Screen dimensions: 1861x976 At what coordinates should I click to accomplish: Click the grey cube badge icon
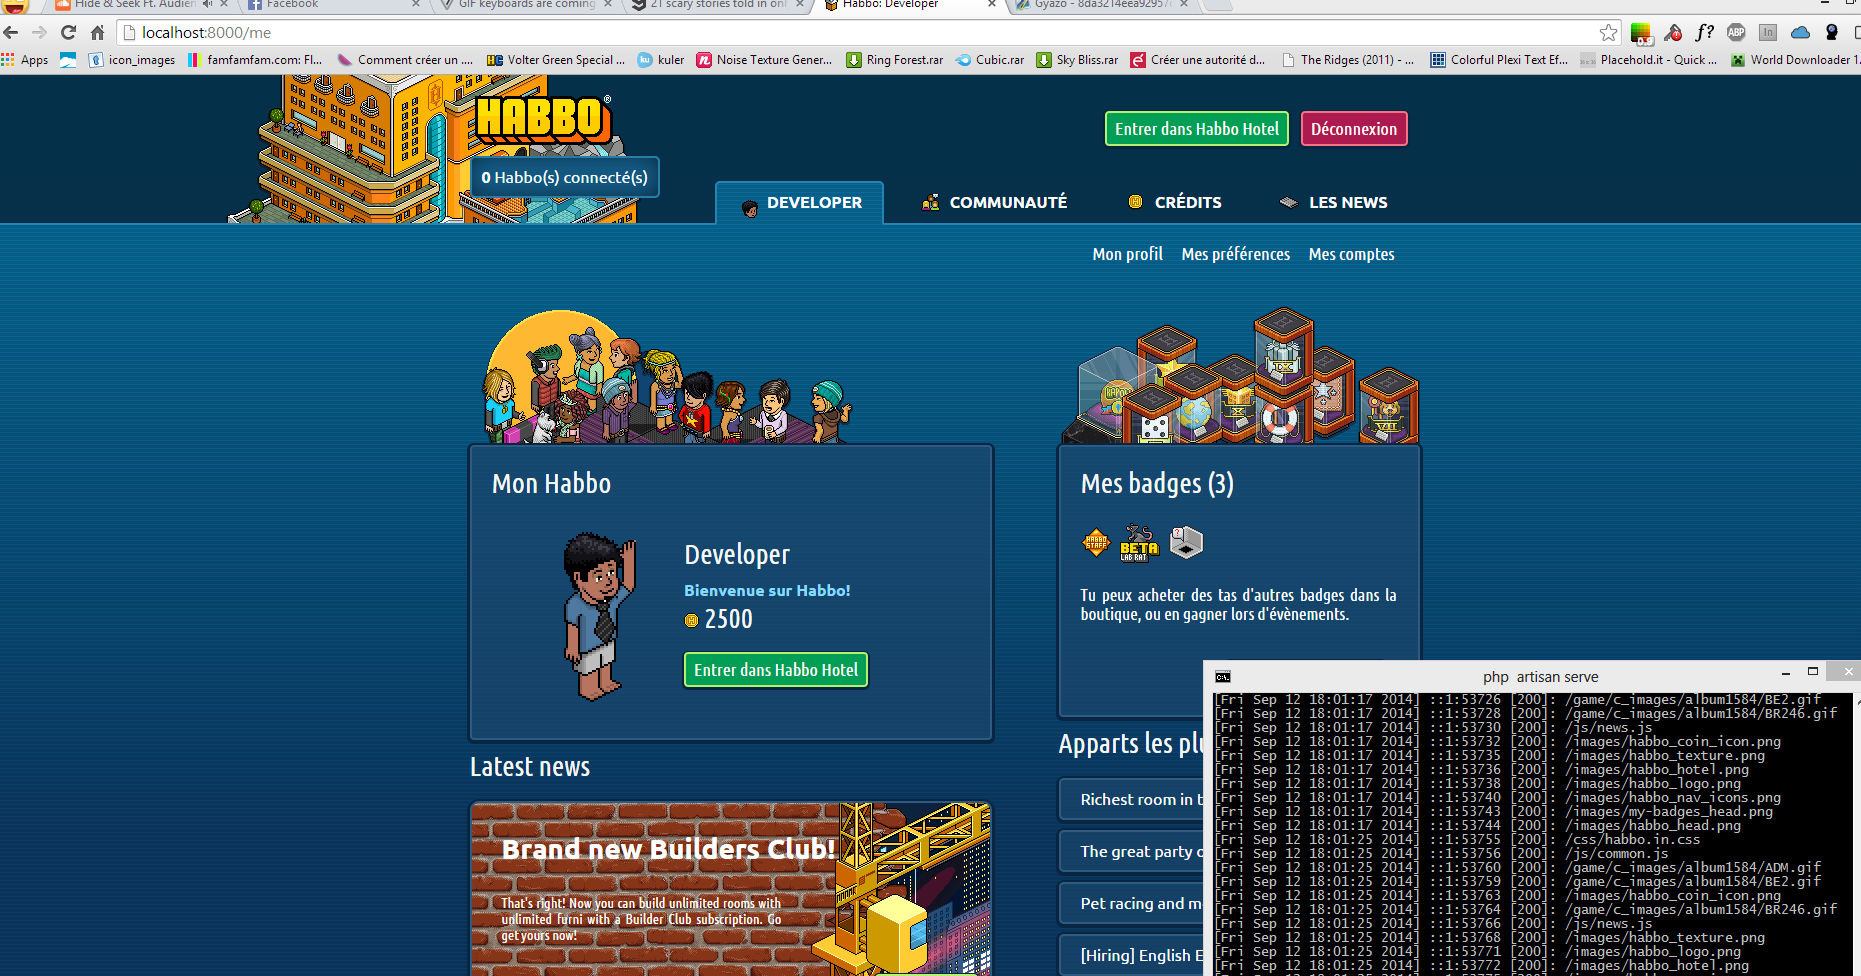click(1186, 543)
